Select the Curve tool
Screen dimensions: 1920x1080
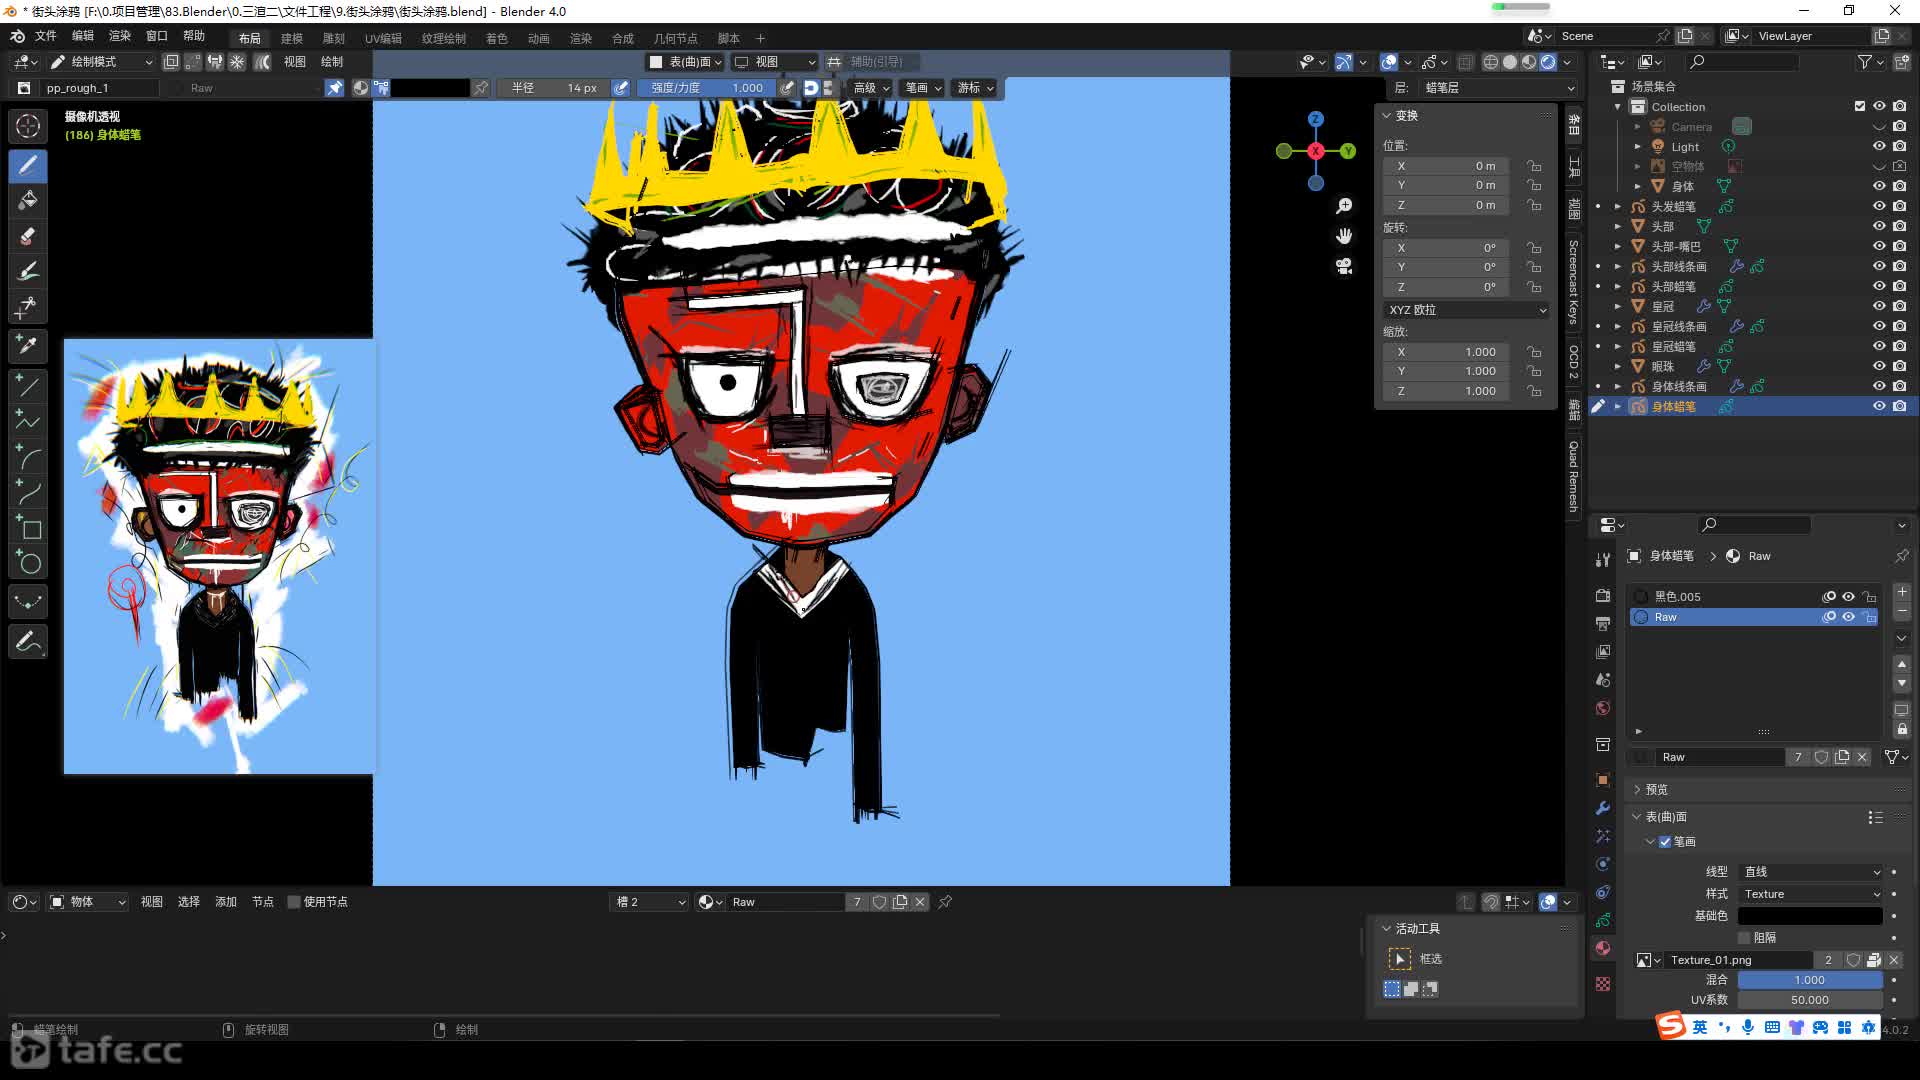point(28,492)
